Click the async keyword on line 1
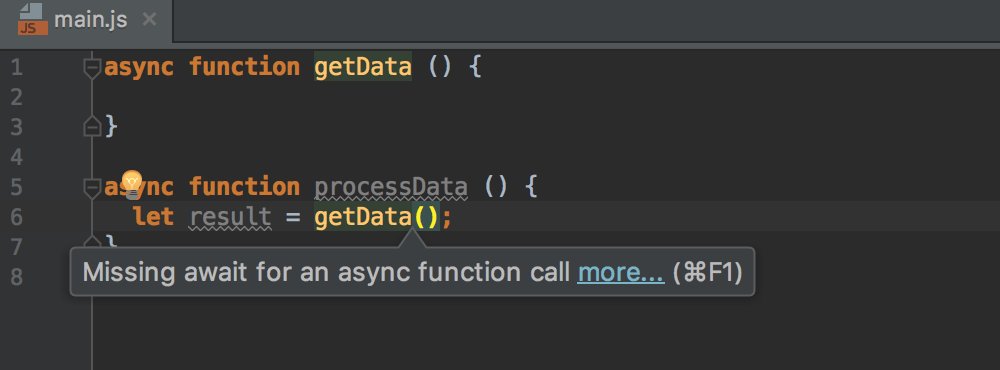The height and width of the screenshot is (370, 1000). click(x=139, y=67)
